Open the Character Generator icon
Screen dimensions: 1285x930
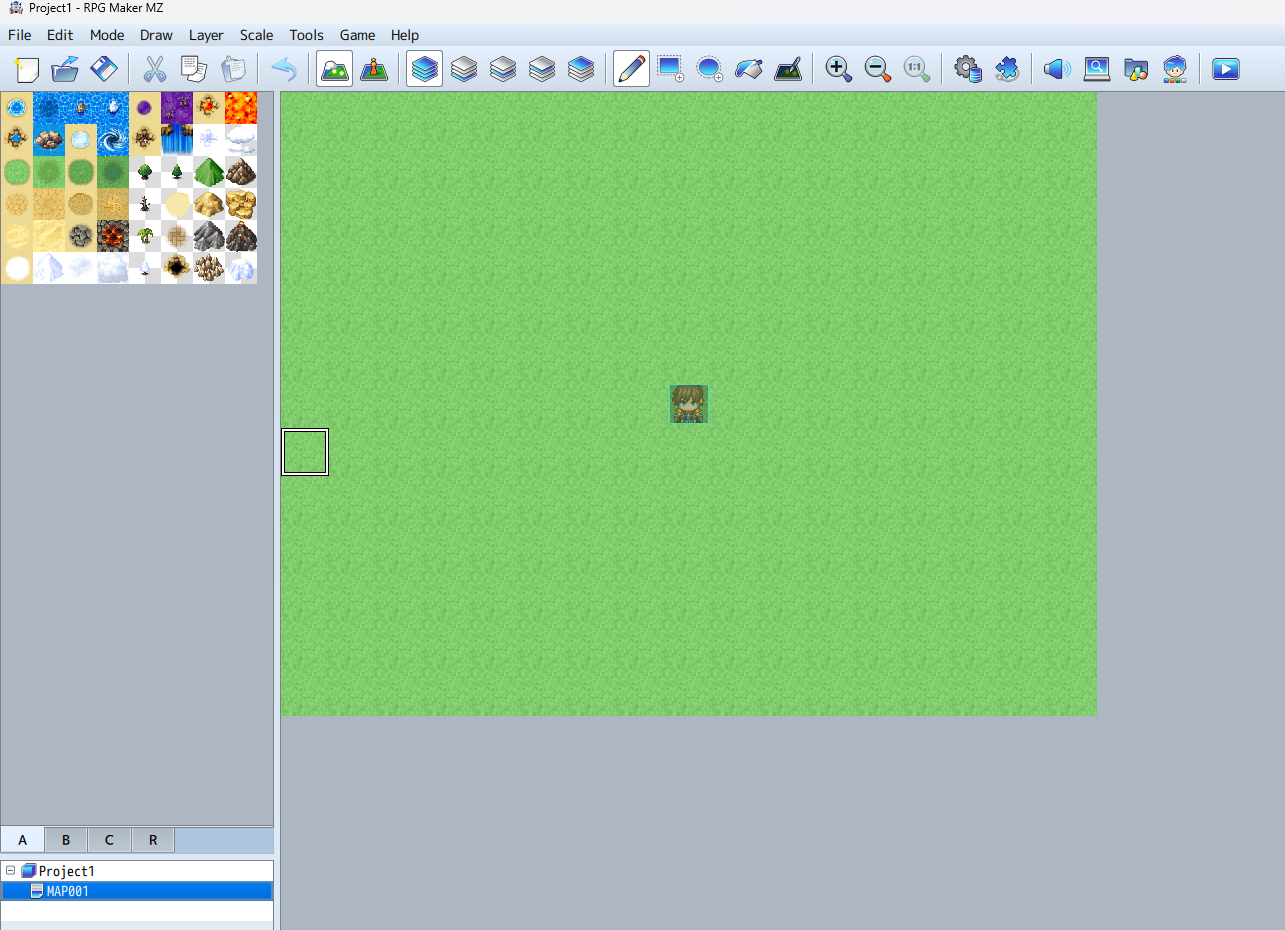point(1175,69)
